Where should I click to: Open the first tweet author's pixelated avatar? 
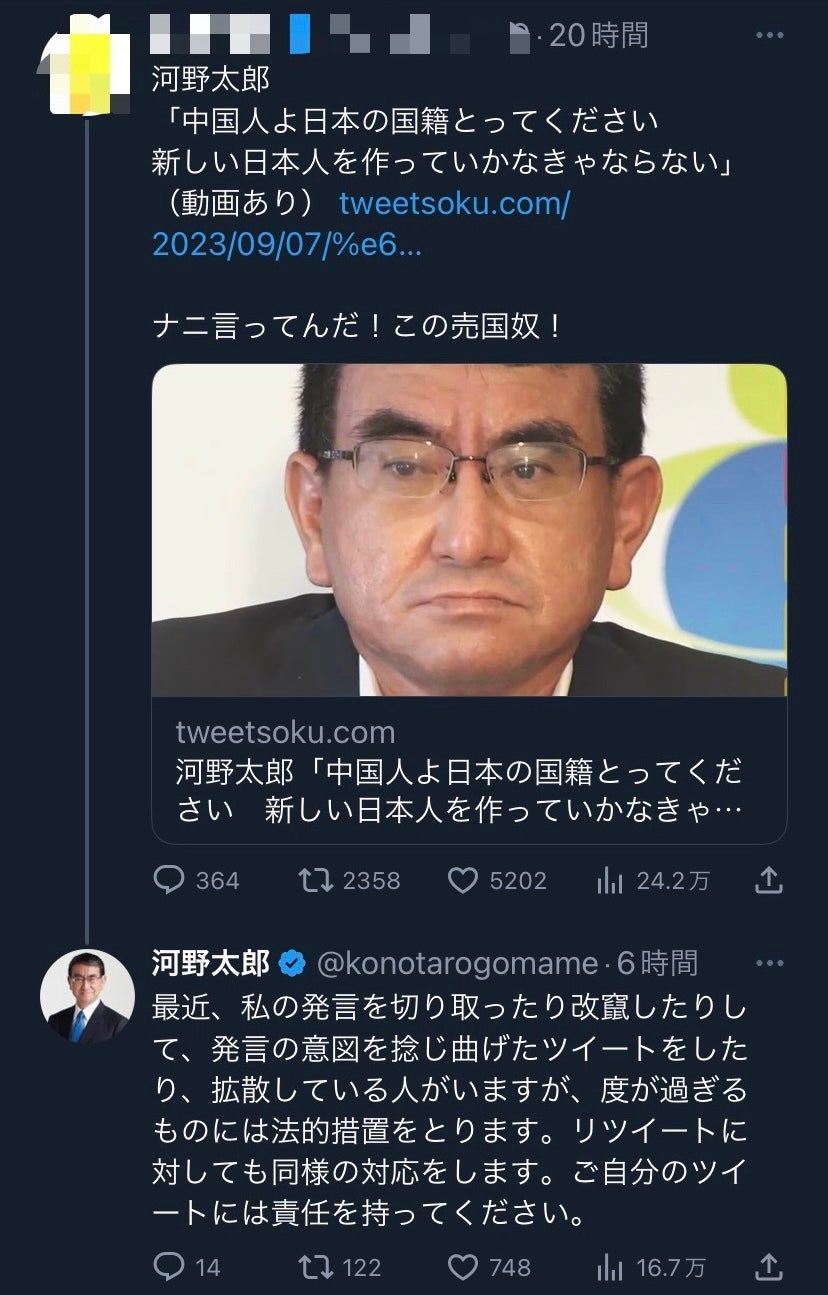87,70
